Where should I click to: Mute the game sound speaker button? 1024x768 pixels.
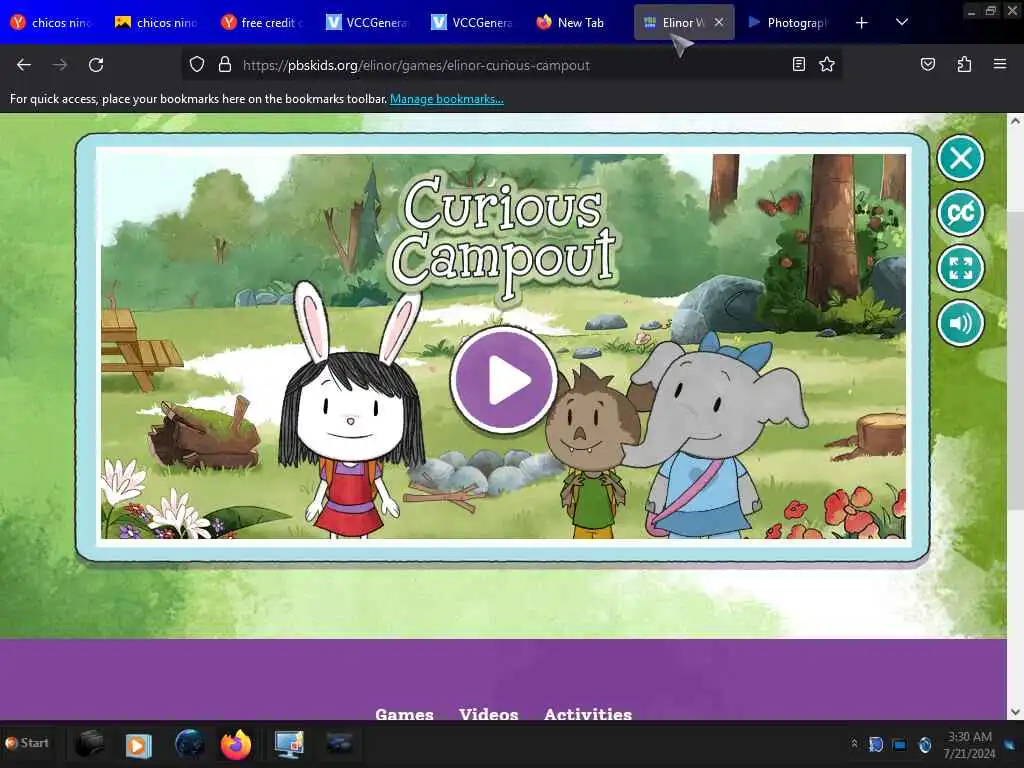click(x=960, y=323)
